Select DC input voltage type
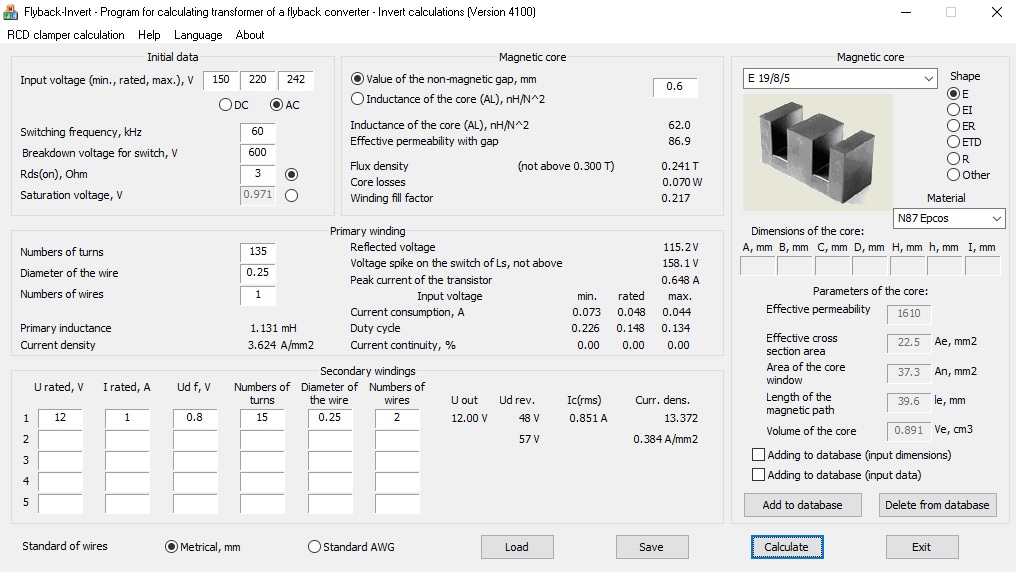 [225, 105]
